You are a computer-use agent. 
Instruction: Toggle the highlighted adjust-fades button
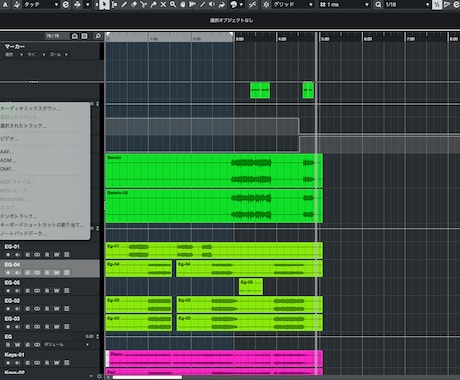pyautogui.click(x=437, y=5)
